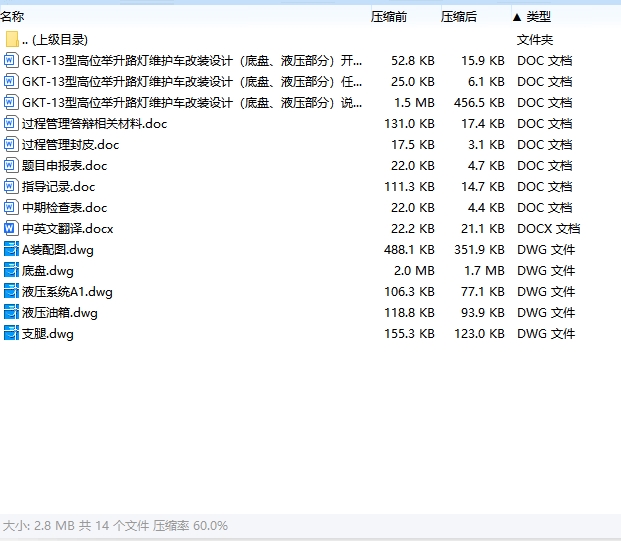Click the 1.7 MB compressed size cell
This screenshot has height=541, width=621.
coord(484,270)
